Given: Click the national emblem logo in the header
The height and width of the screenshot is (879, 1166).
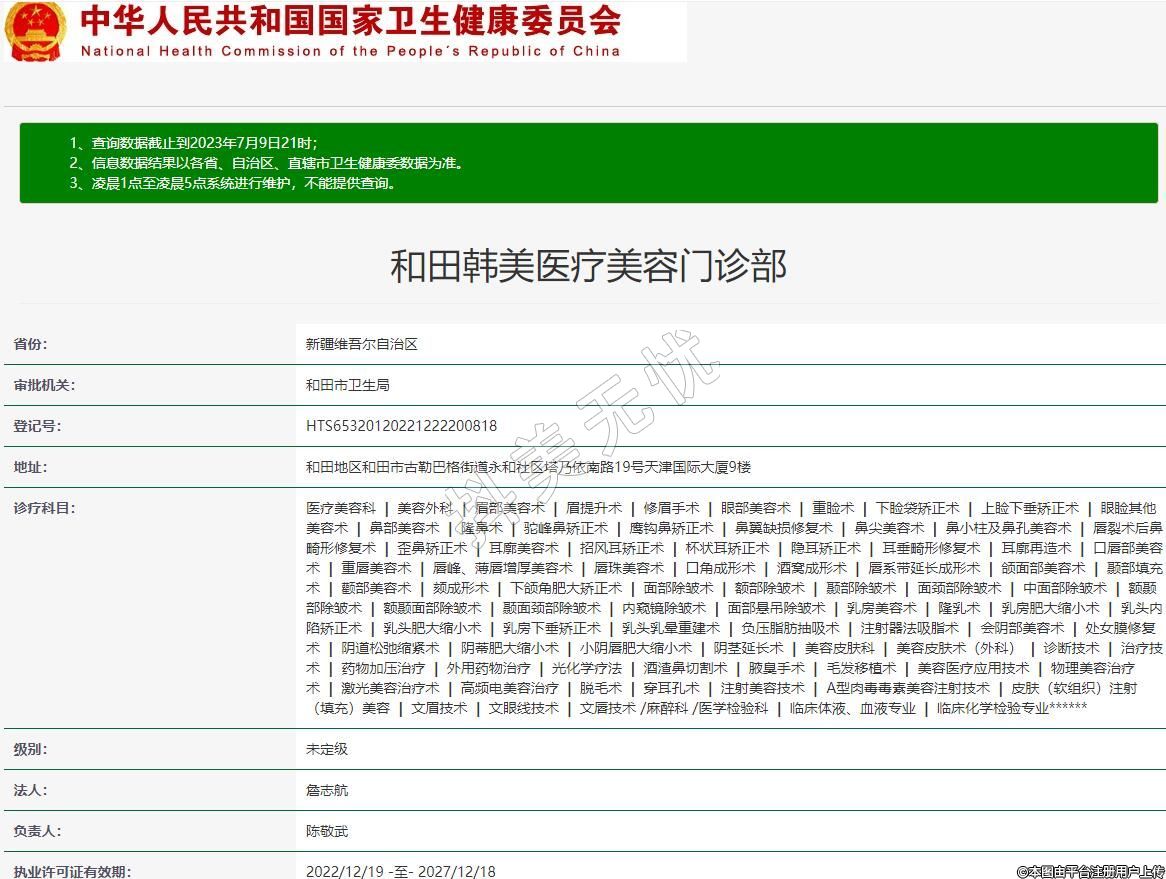Looking at the screenshot, I should (x=36, y=31).
